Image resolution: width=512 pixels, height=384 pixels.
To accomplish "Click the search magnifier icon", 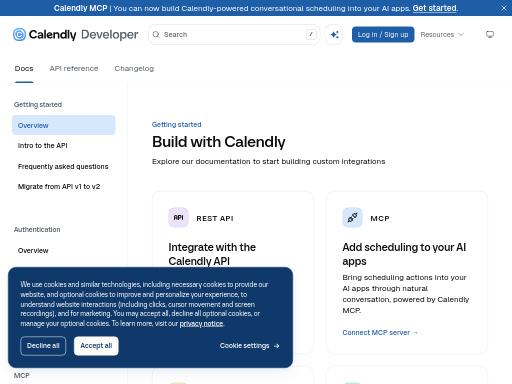I will tap(156, 34).
